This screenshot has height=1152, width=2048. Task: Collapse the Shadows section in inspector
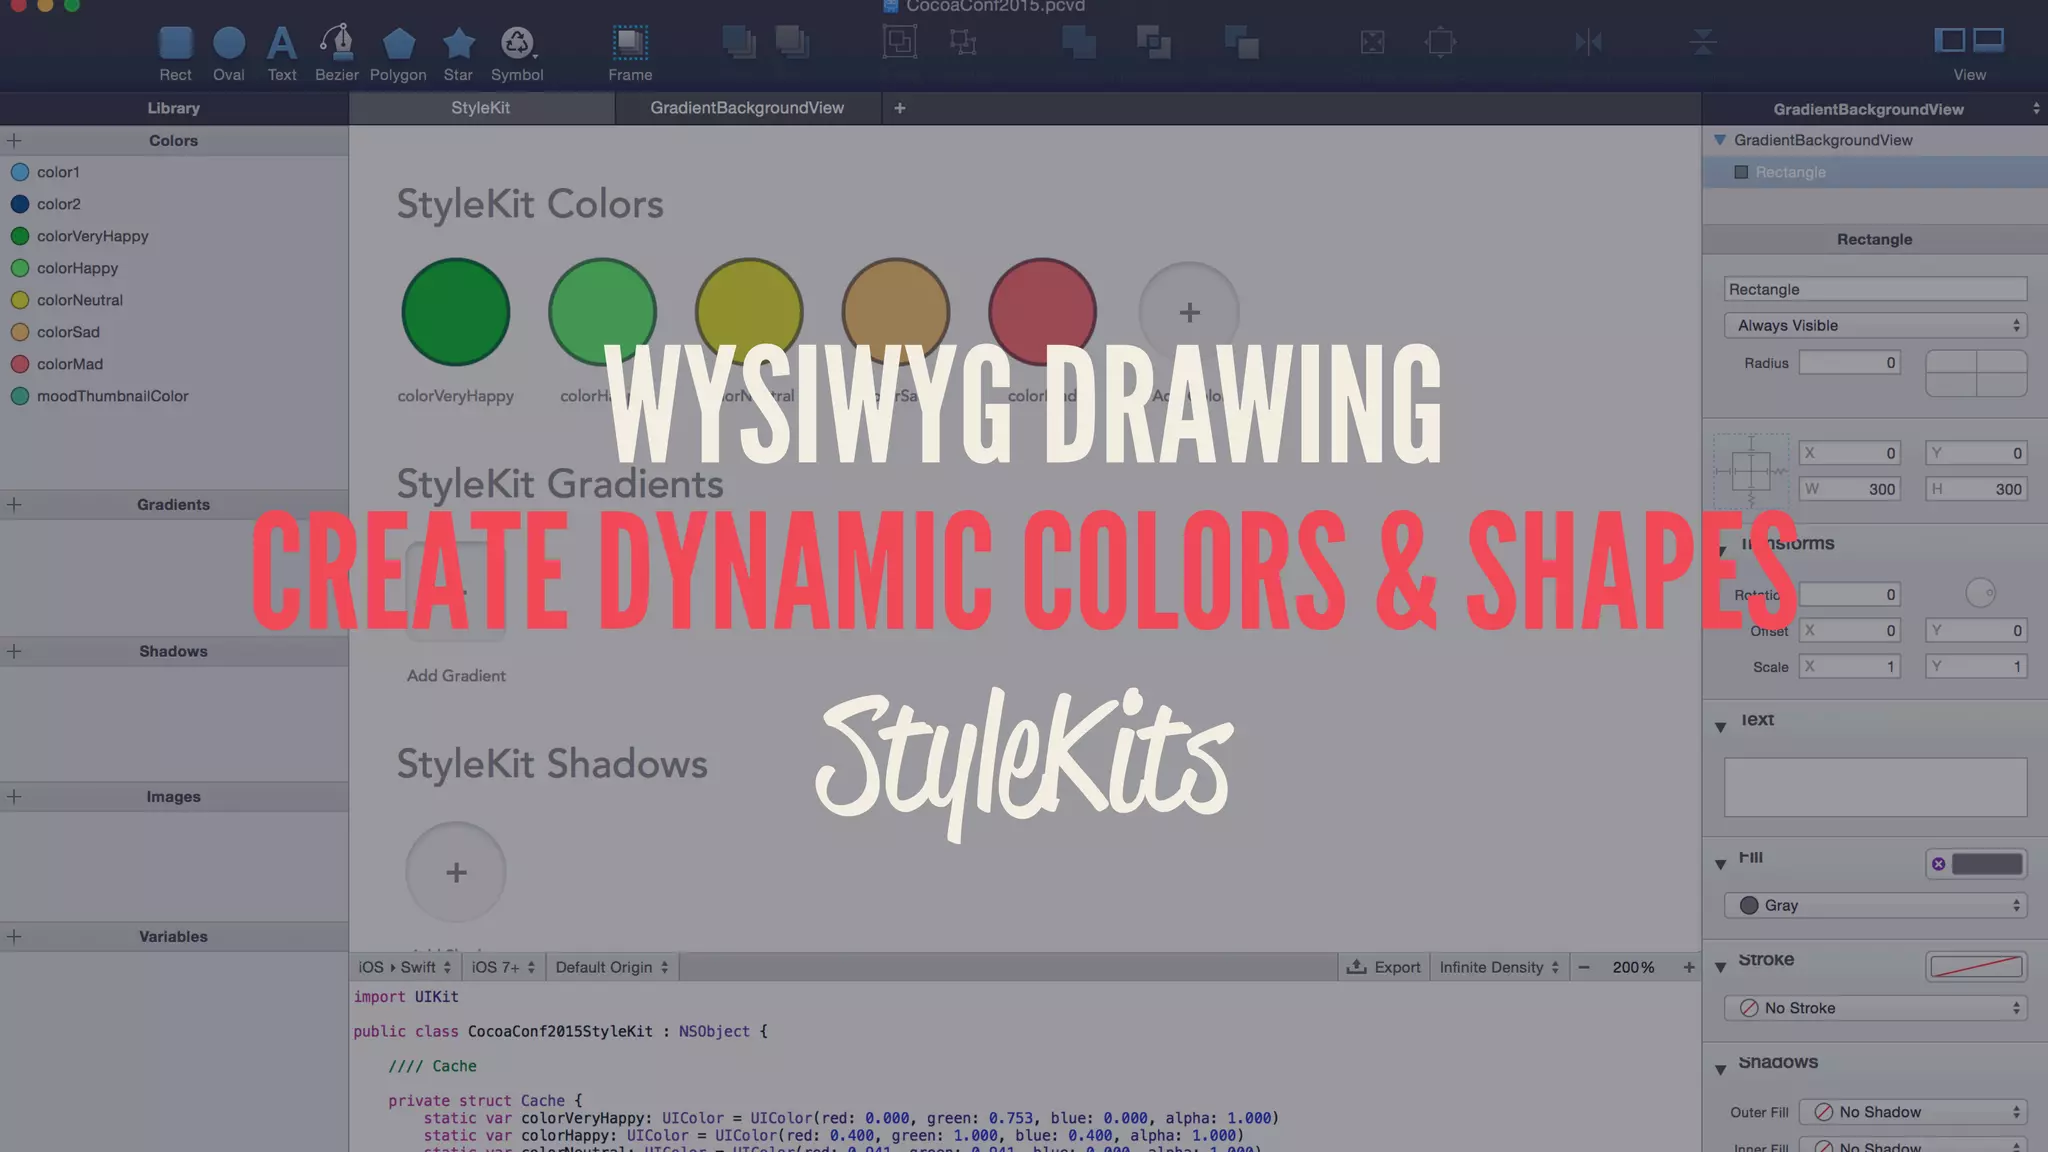(x=1720, y=1070)
